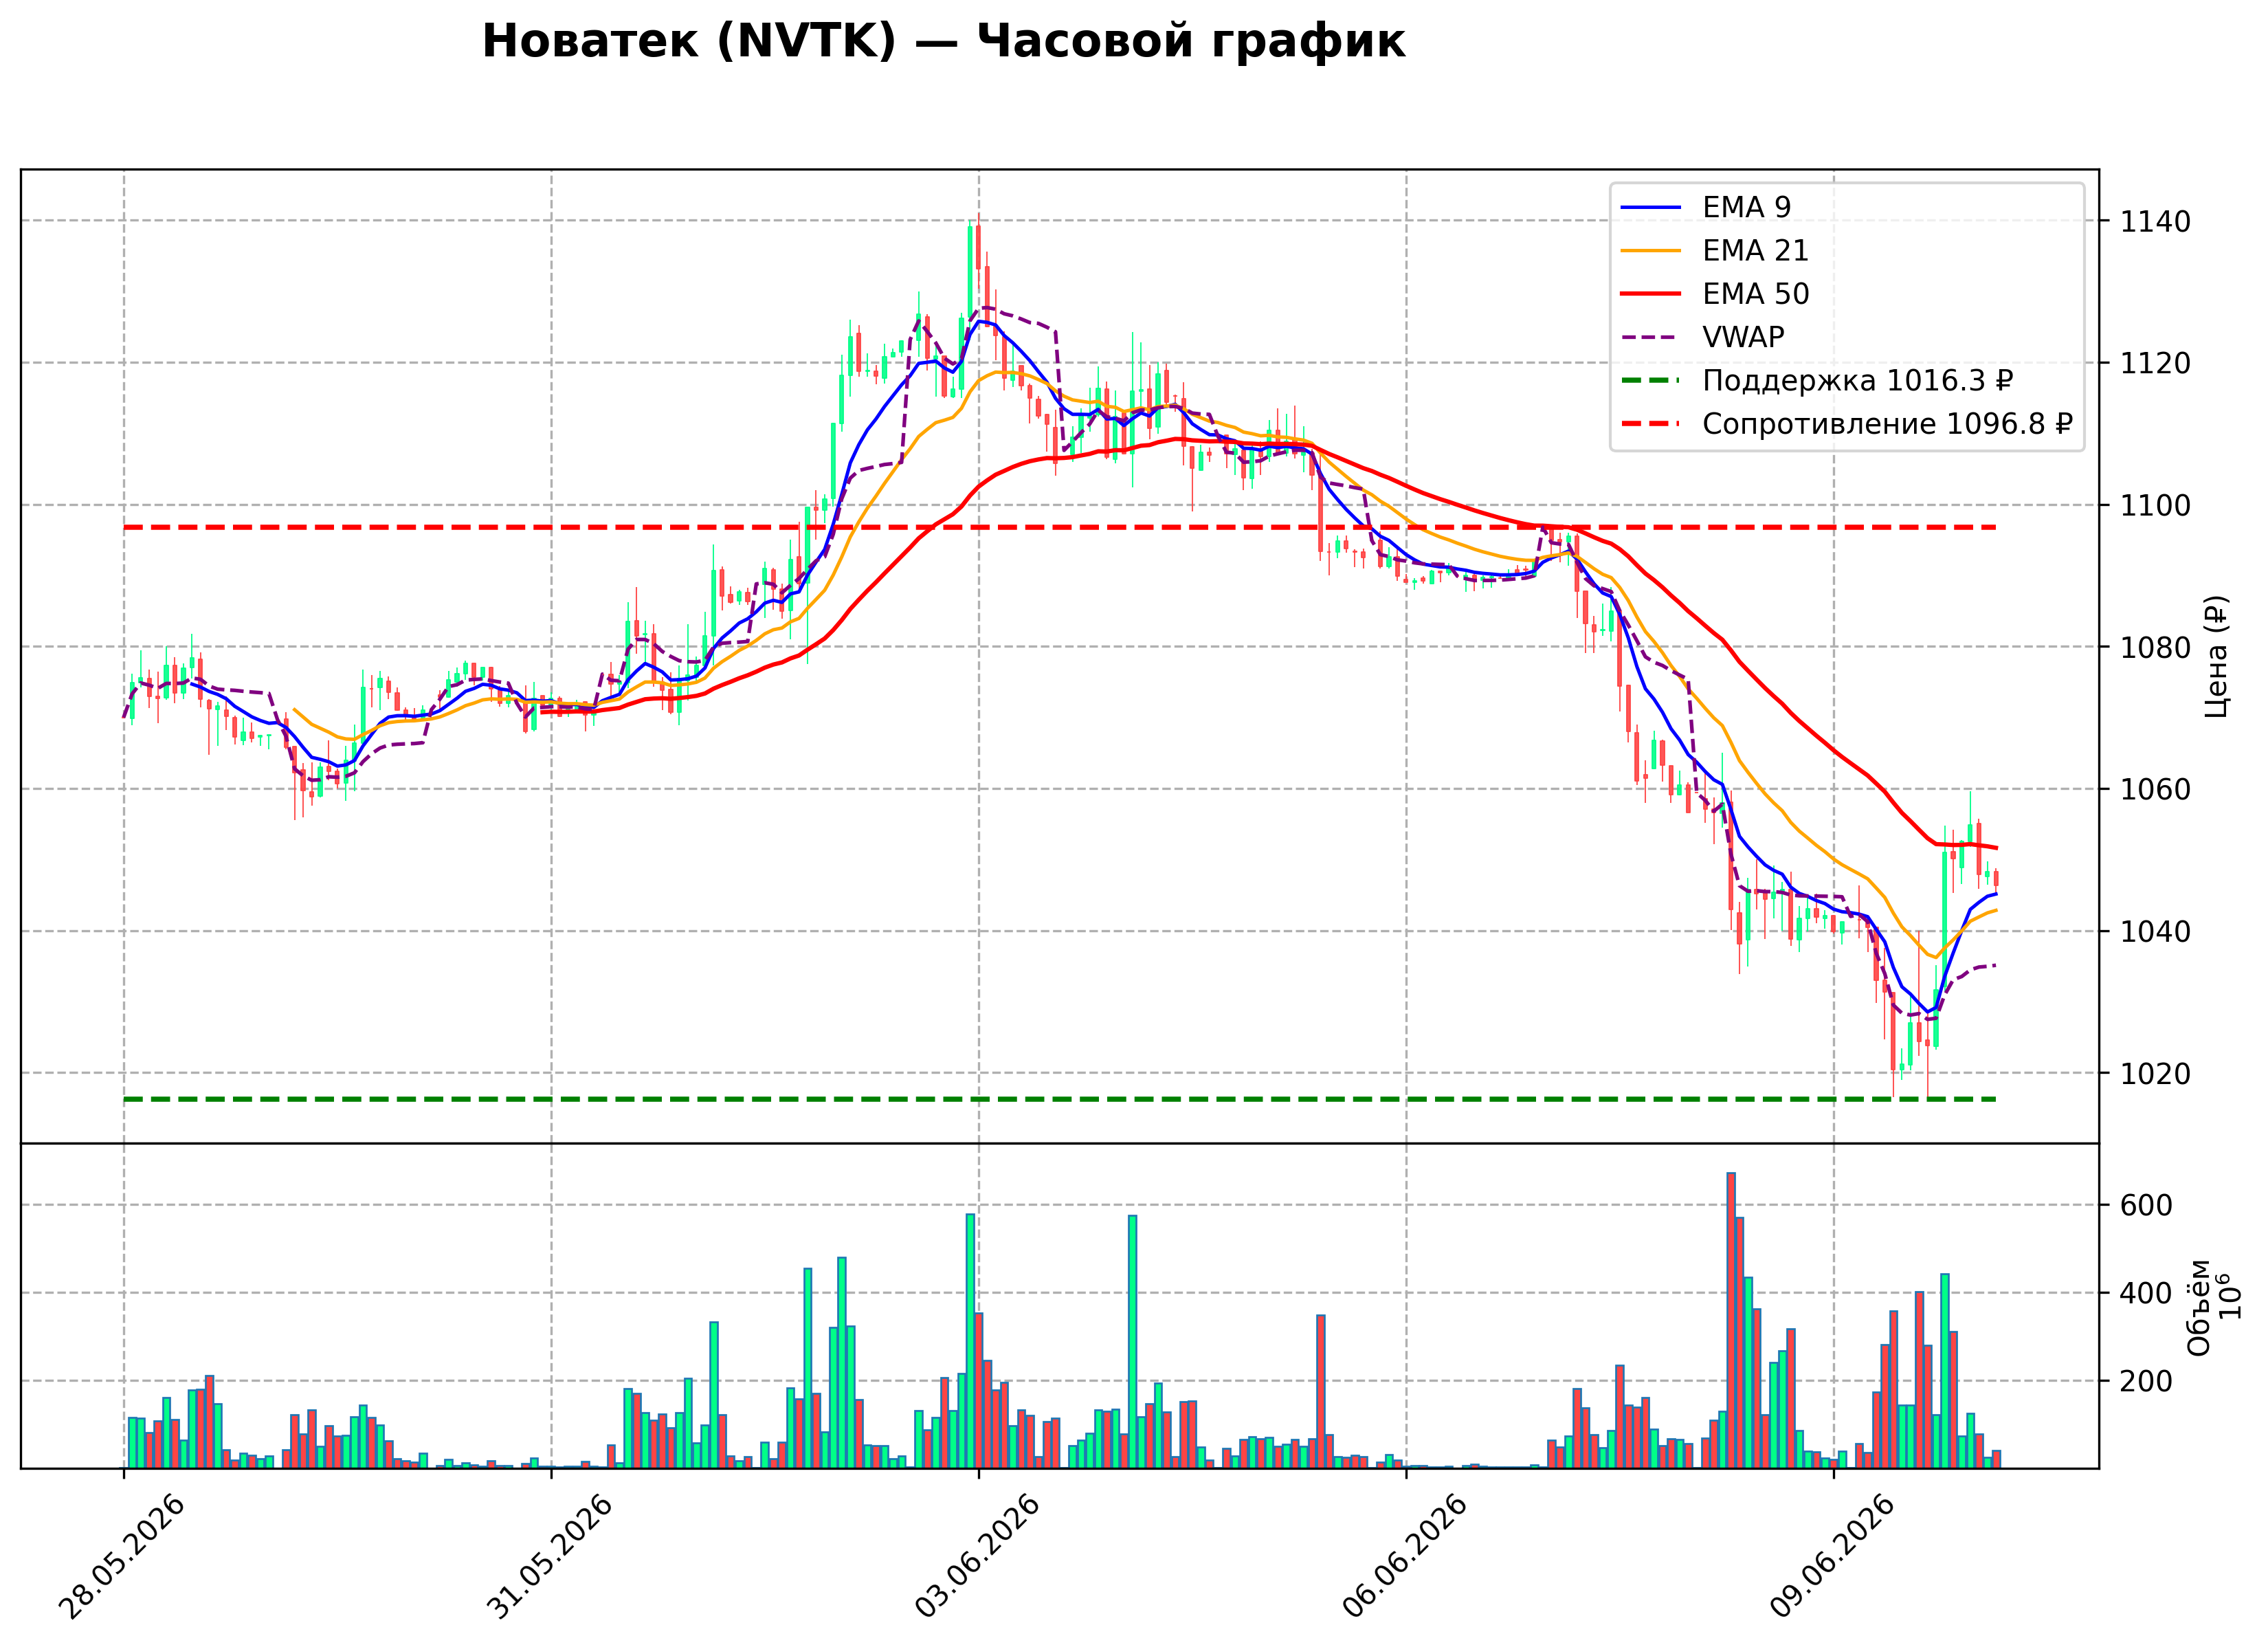Click the date label 06.06.2026
This screenshot has height=1645, width=2268.
1405,1556
